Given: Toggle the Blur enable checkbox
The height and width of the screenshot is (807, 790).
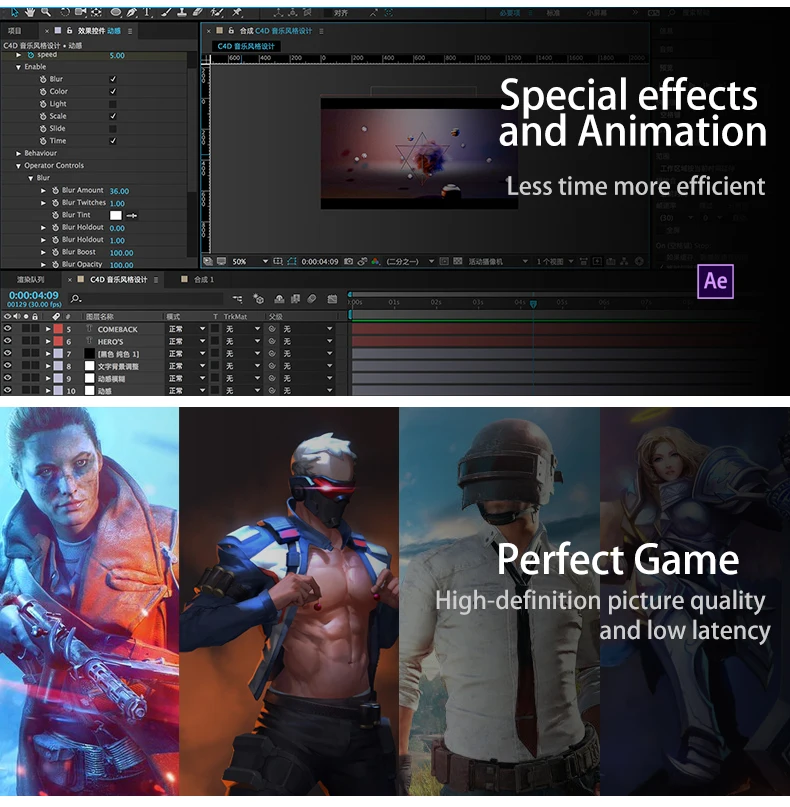Looking at the screenshot, I should 113,79.
